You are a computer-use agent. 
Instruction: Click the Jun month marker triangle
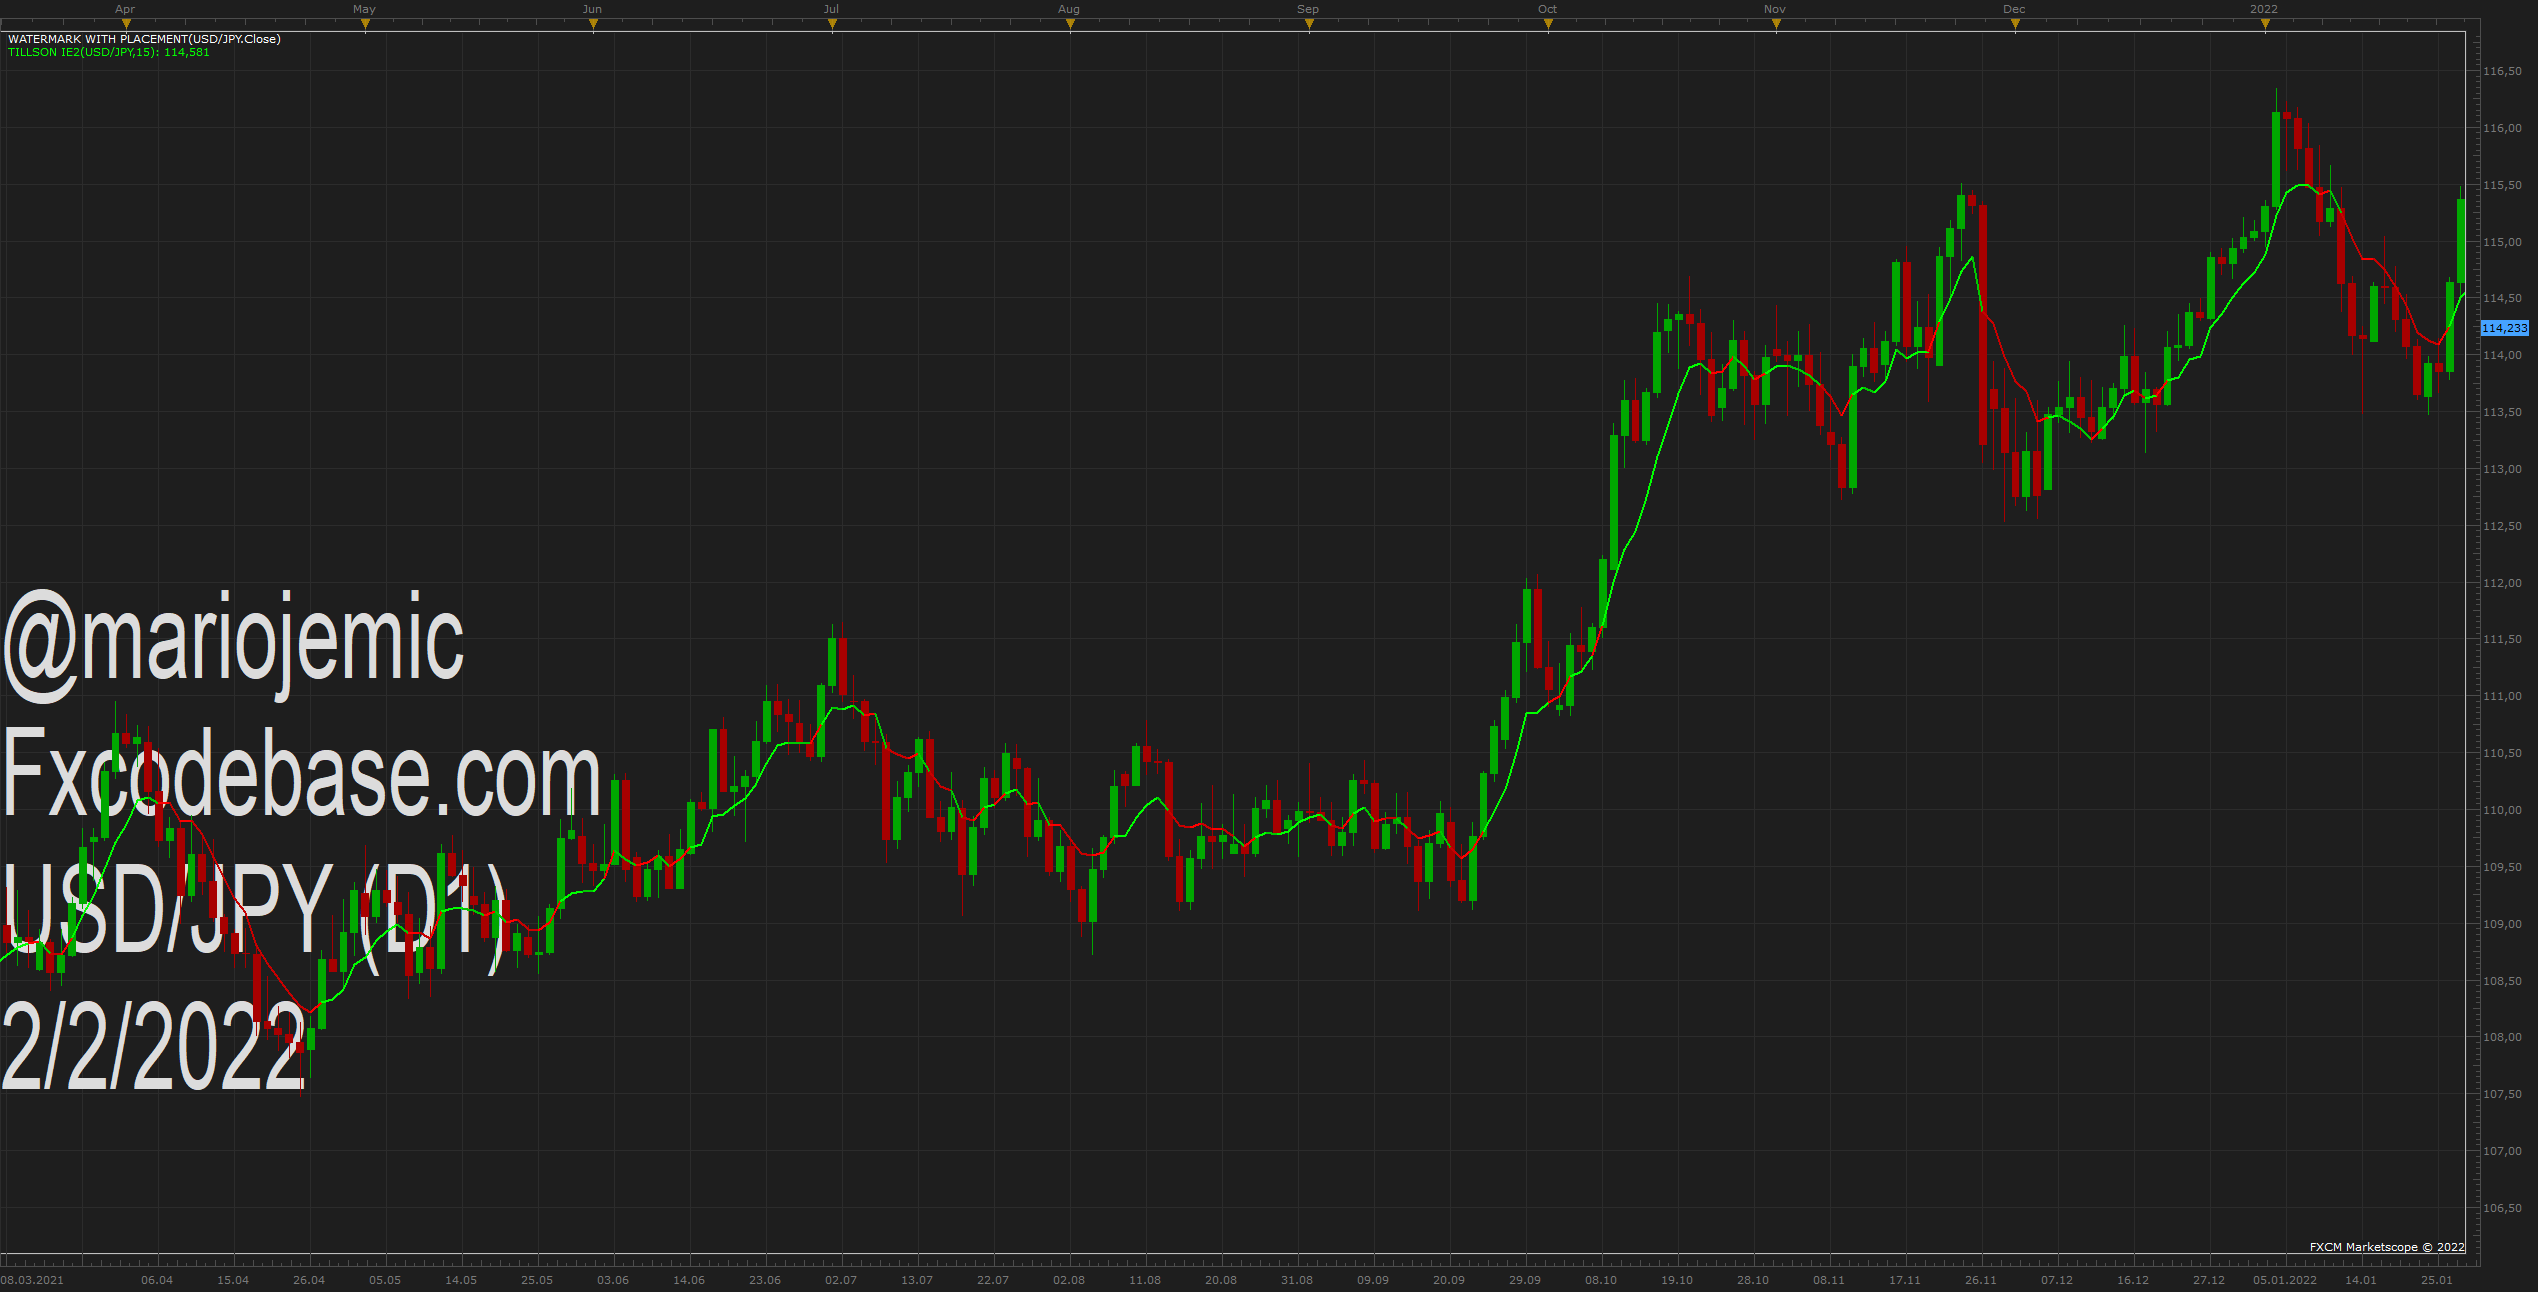pyautogui.click(x=593, y=25)
